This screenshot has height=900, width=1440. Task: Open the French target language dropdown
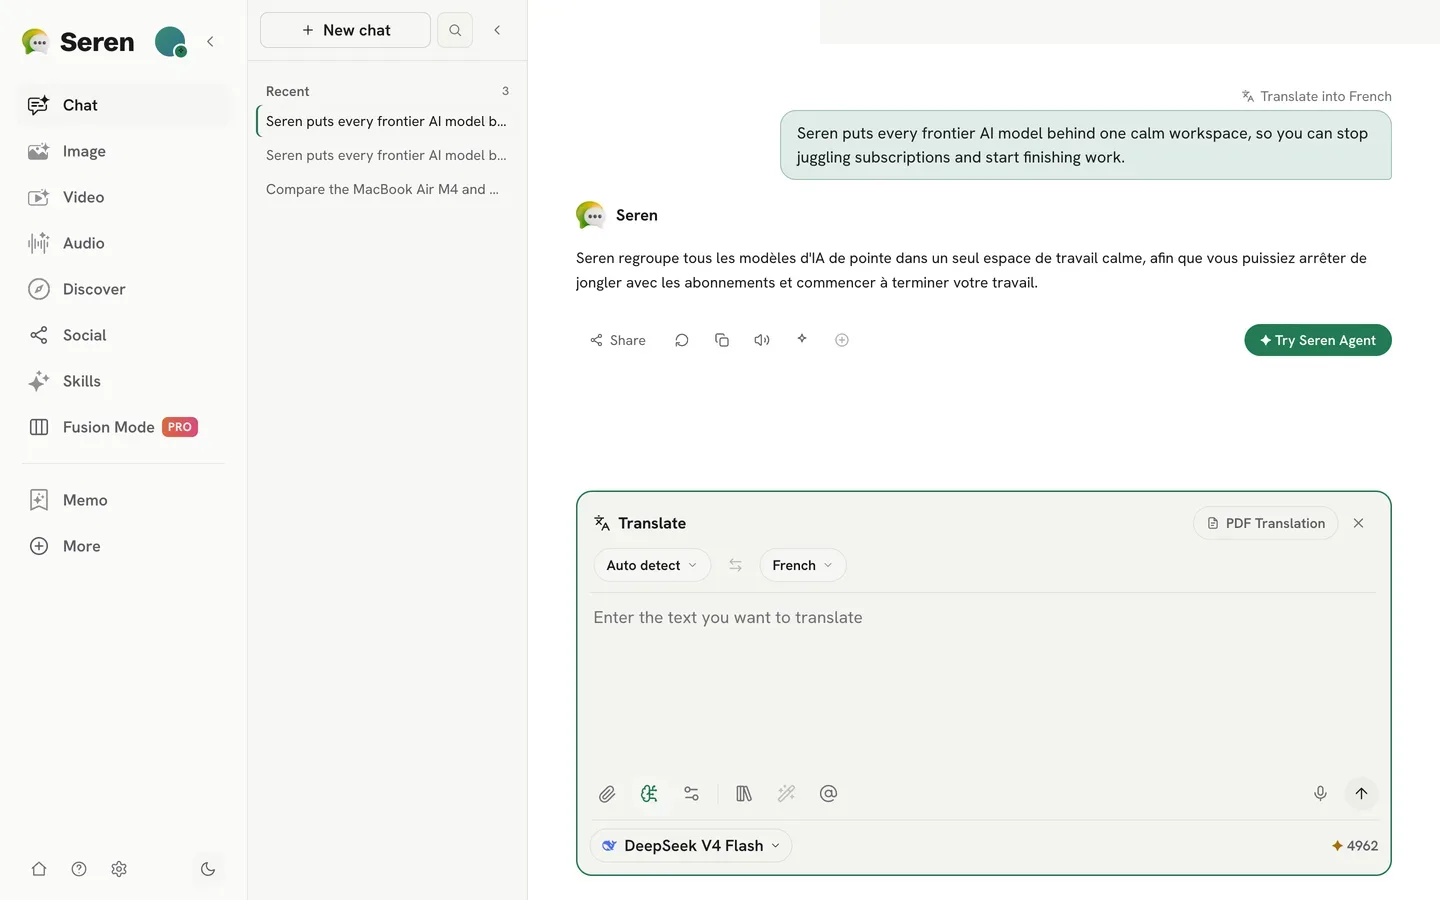803,565
